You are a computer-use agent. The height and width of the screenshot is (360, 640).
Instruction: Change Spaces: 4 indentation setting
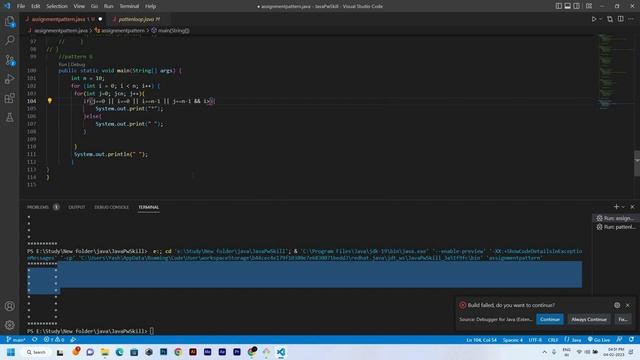tap(513, 340)
